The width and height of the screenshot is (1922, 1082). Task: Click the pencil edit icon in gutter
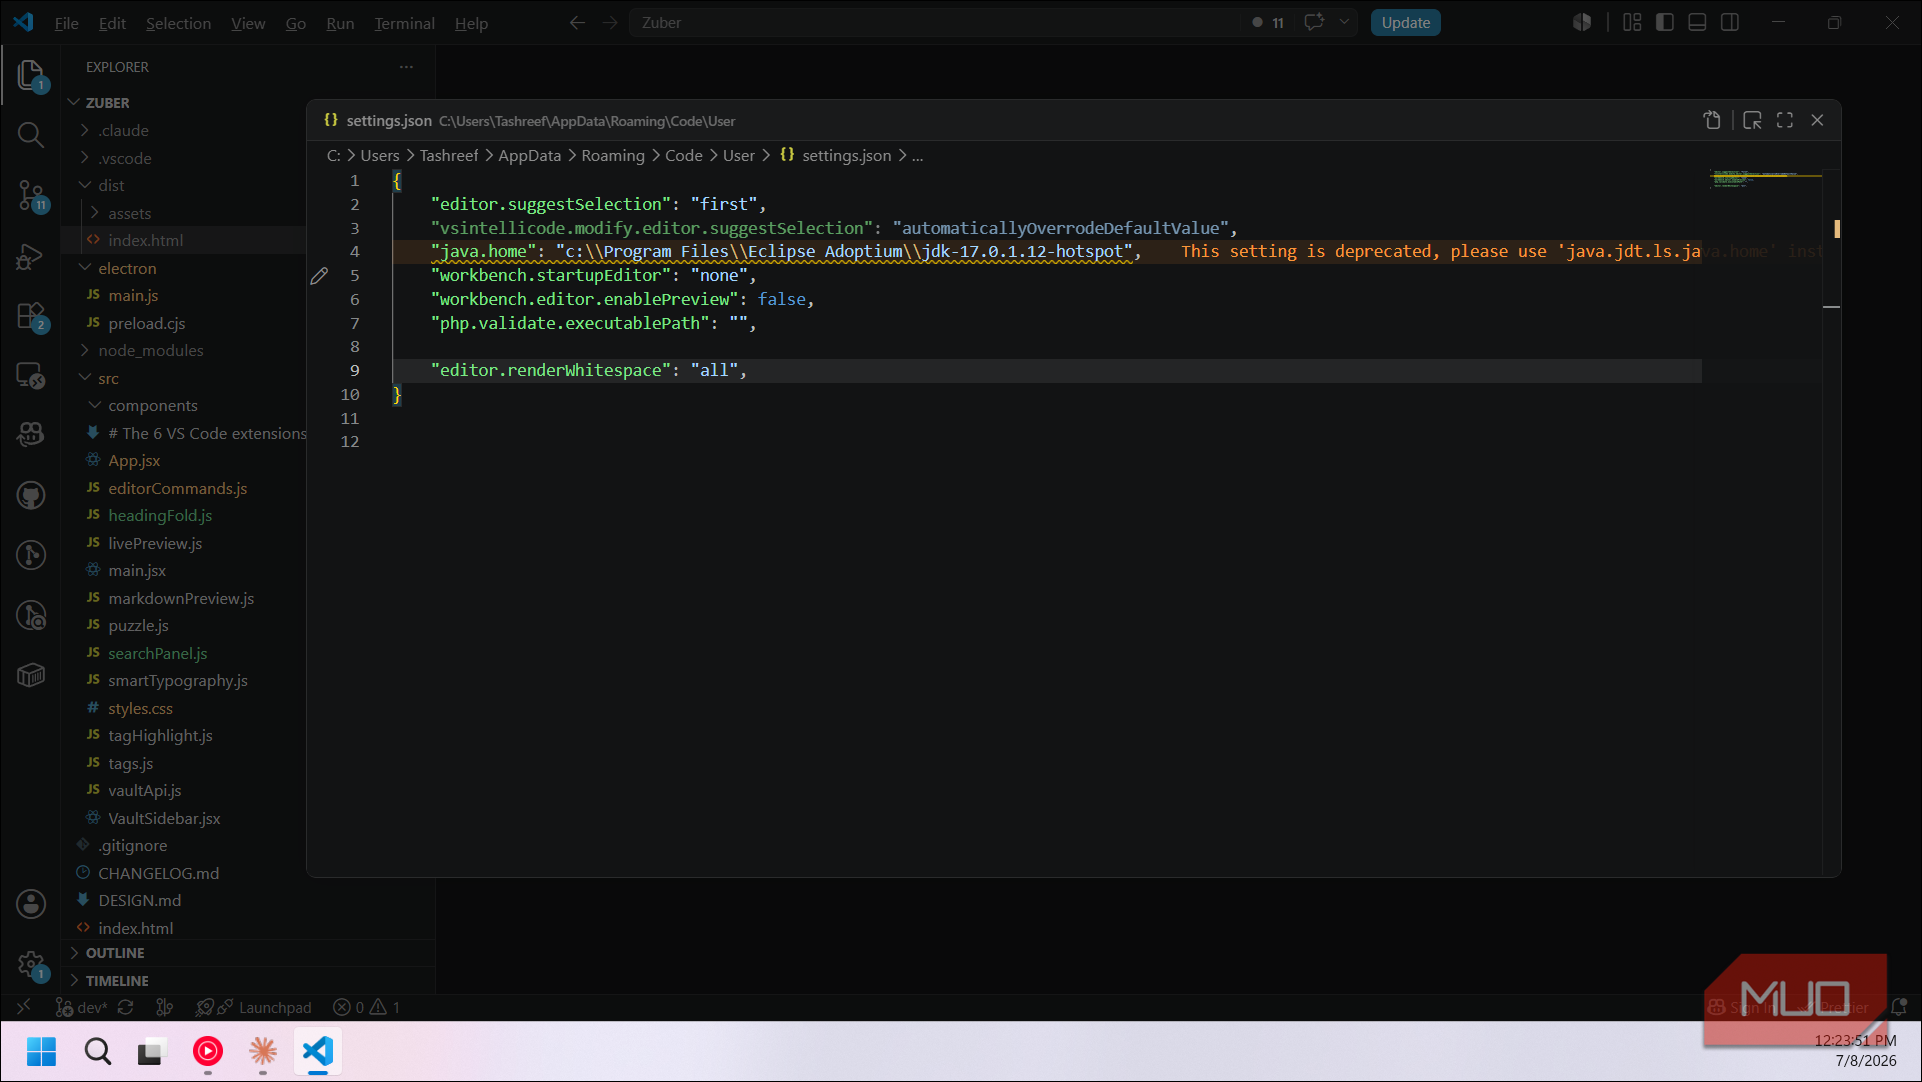point(319,276)
